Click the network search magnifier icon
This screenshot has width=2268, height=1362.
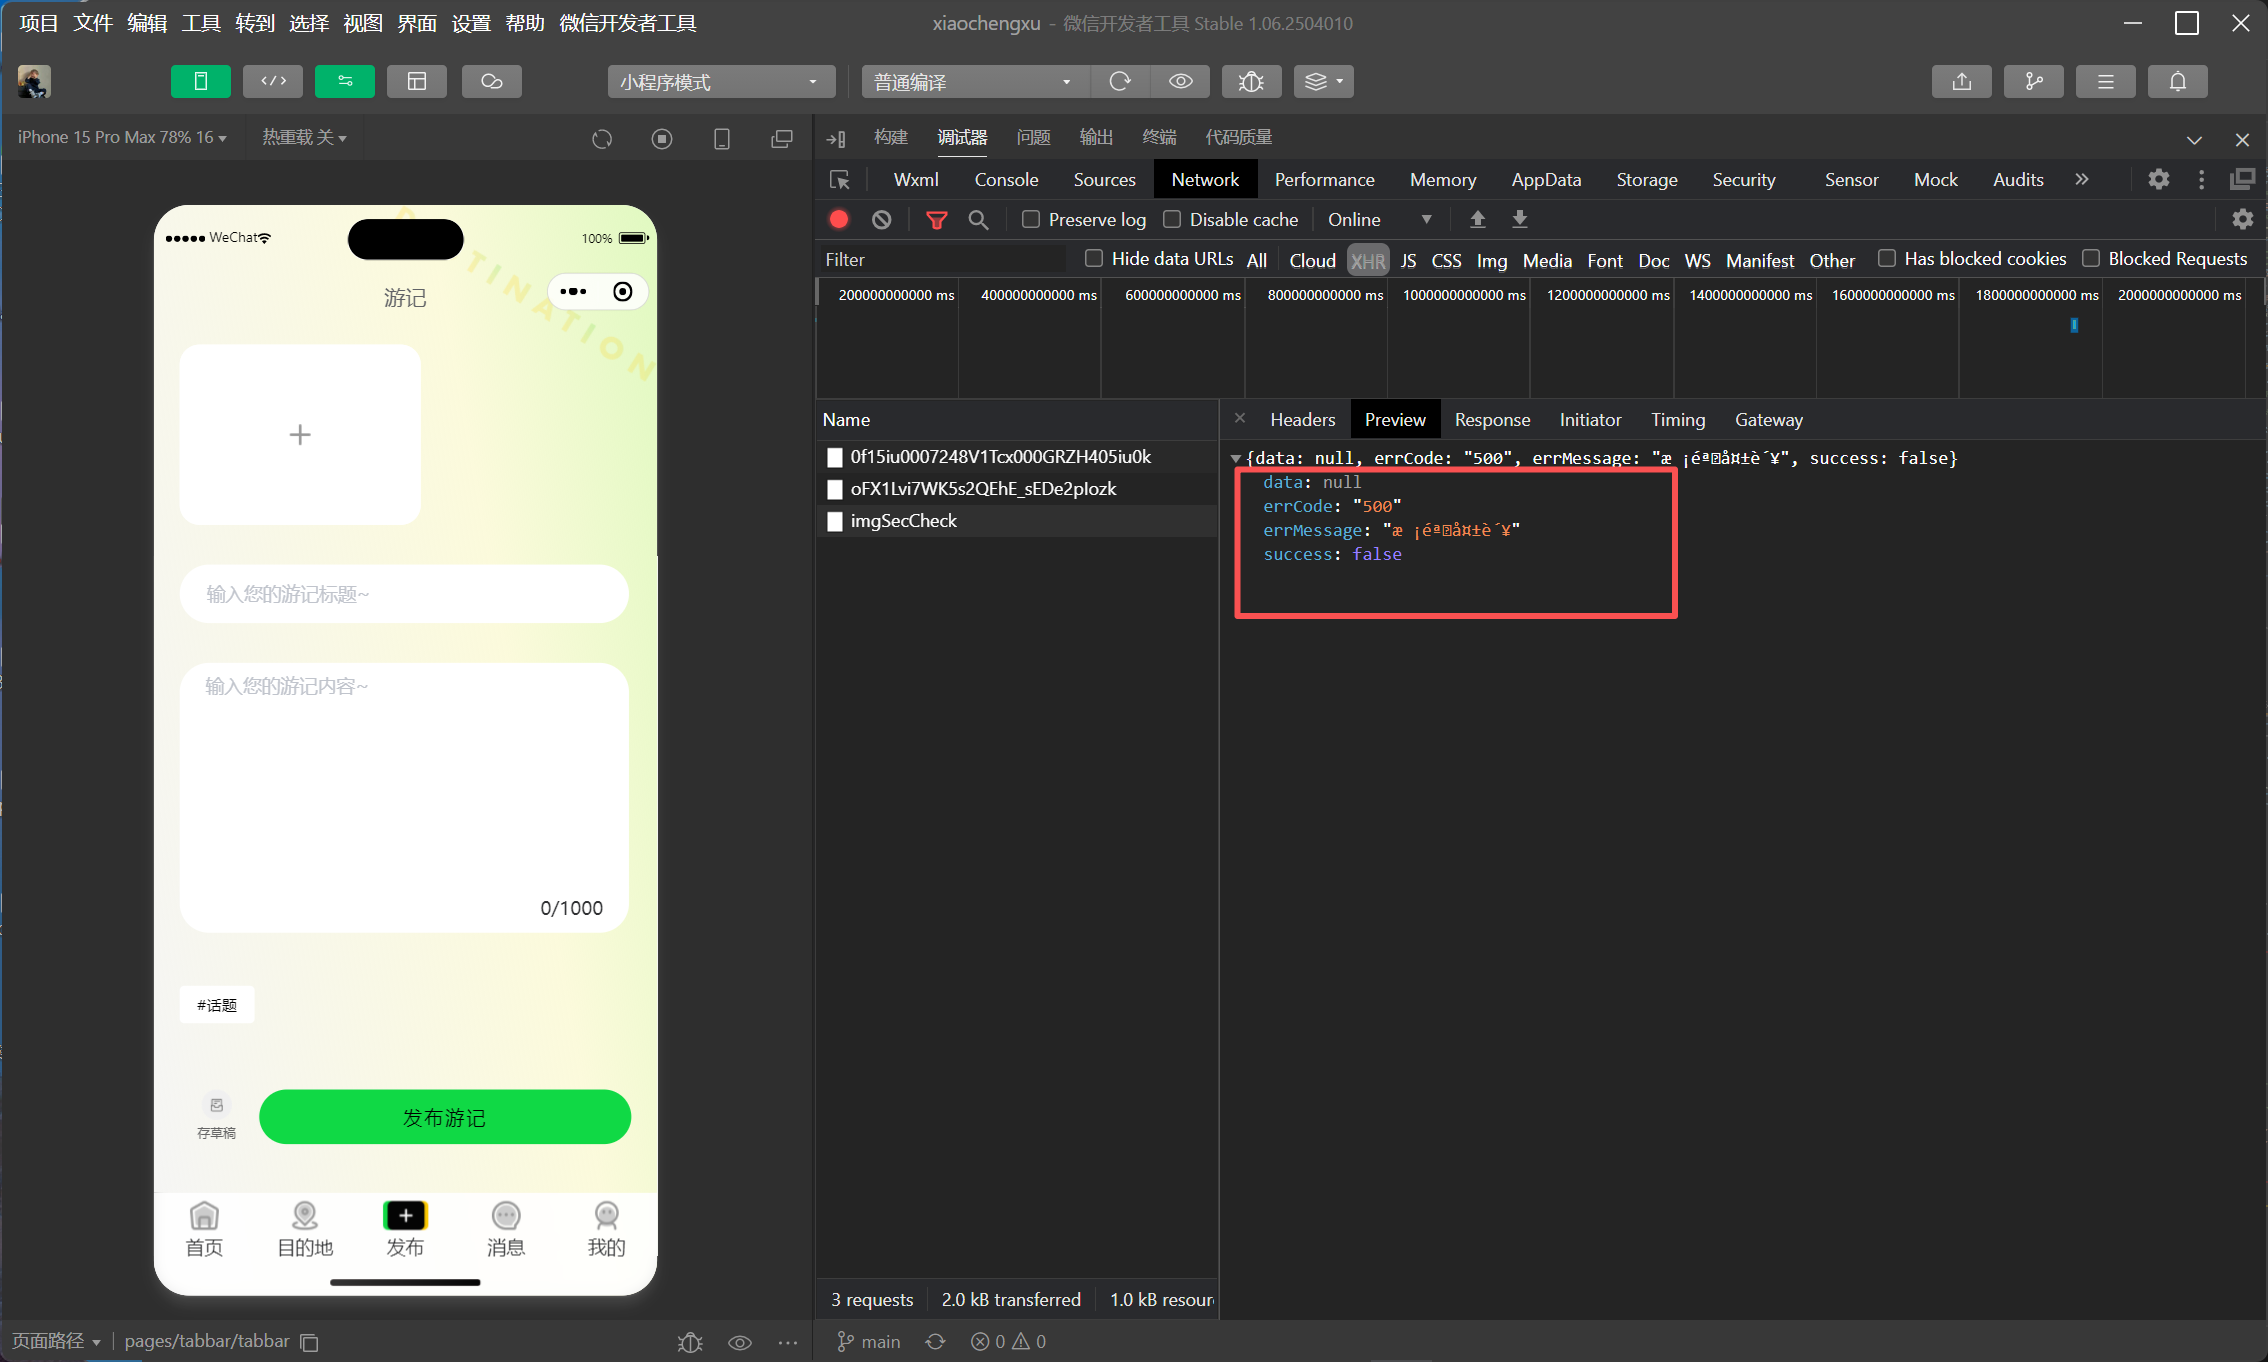pyautogui.click(x=978, y=219)
